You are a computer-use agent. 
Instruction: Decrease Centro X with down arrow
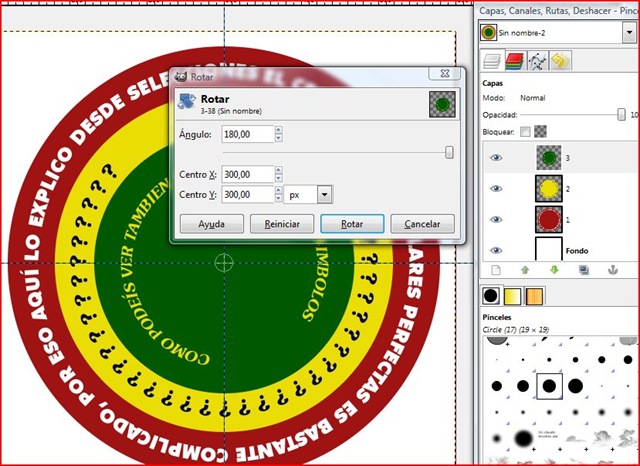[x=278, y=178]
